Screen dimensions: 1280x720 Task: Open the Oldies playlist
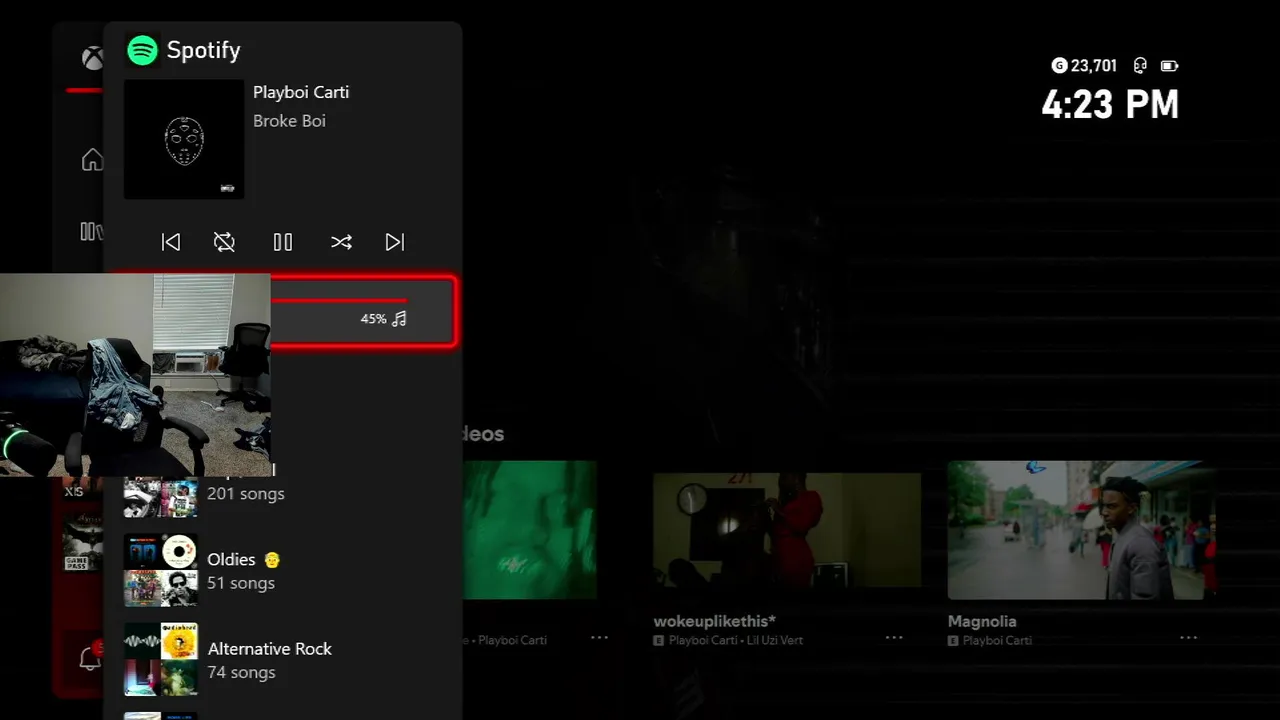pyautogui.click(x=283, y=570)
